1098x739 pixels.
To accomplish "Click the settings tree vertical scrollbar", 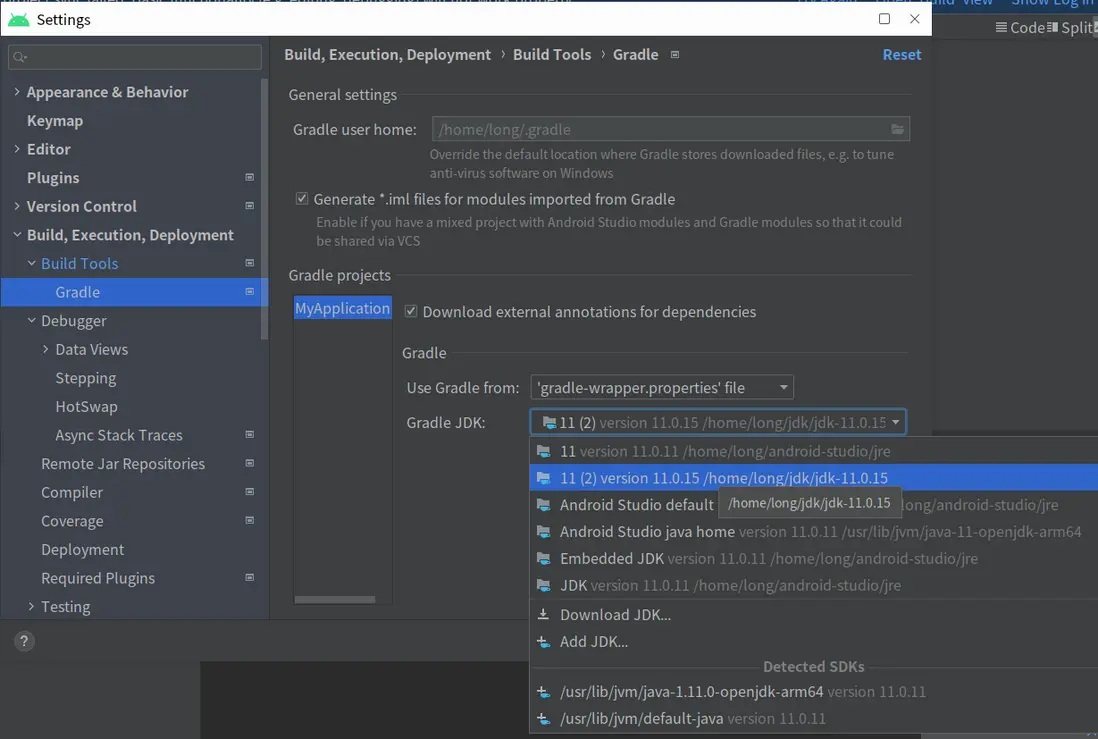I will pyautogui.click(x=265, y=209).
